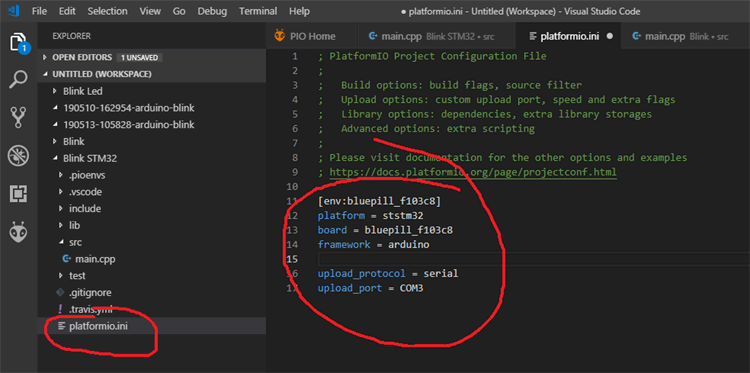Click the 'upload_protocol = serial' line
750x373 pixels.
pos(388,274)
